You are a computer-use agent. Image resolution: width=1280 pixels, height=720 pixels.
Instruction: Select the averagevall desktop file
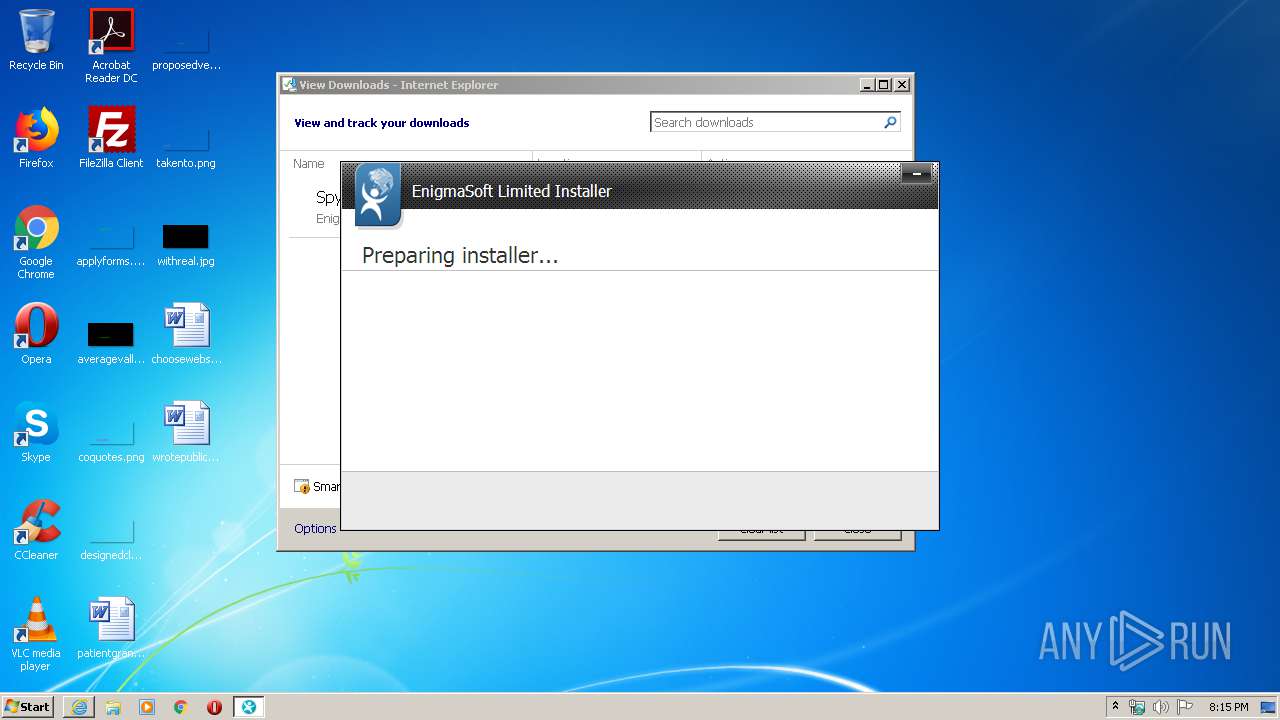pyautogui.click(x=111, y=342)
